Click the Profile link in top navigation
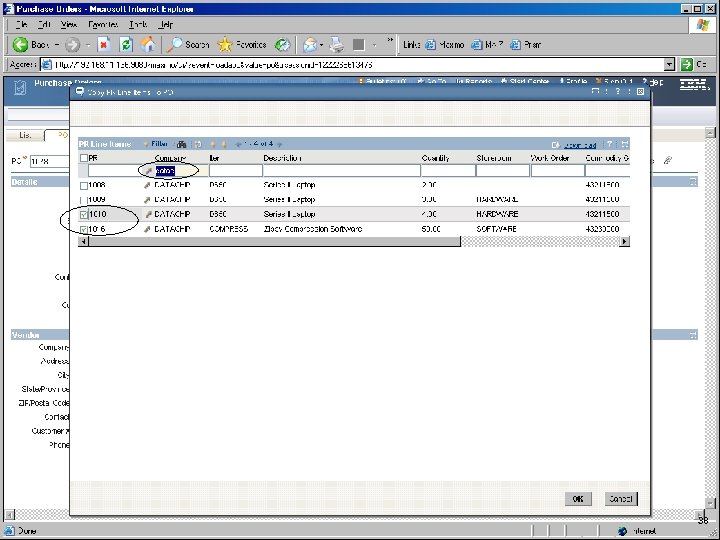The height and width of the screenshot is (540, 720). pos(576,81)
